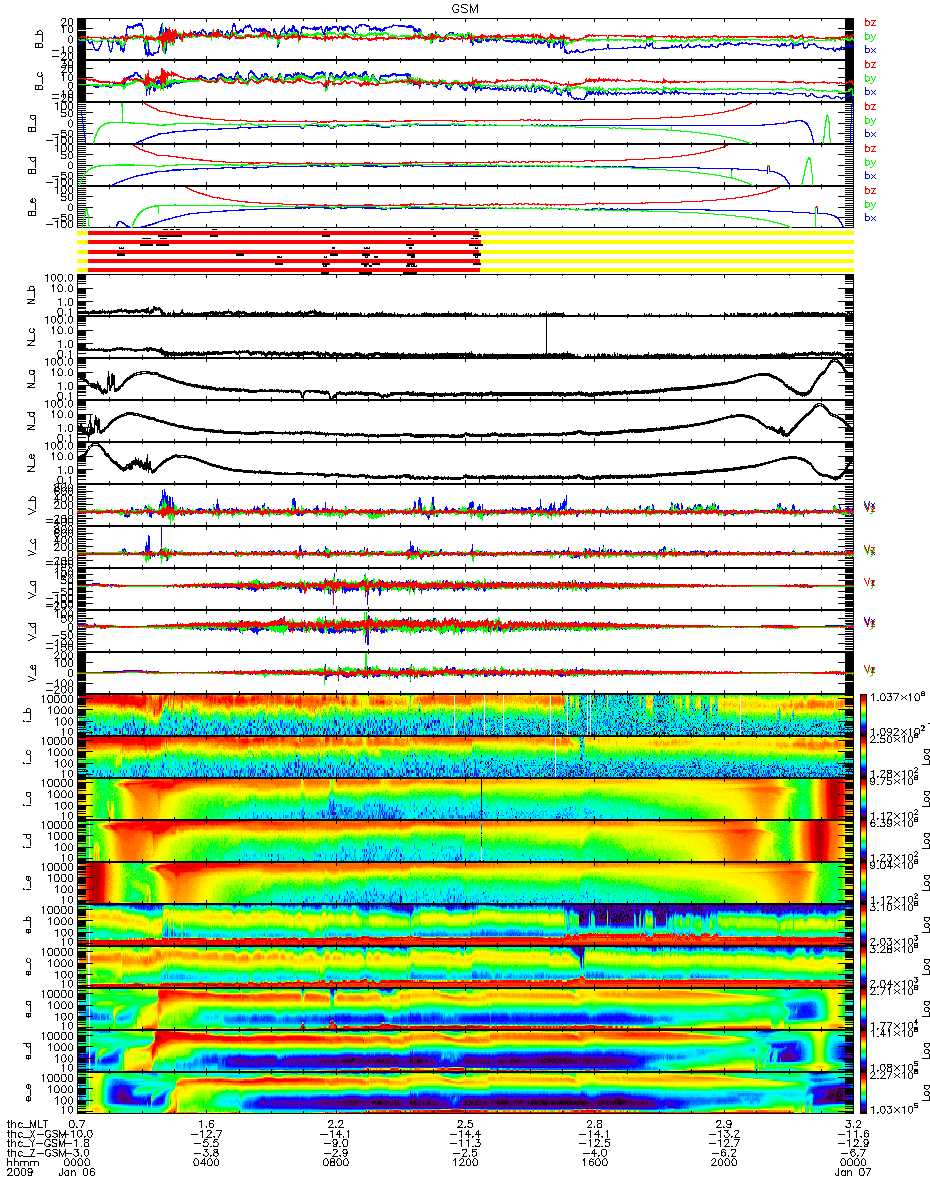This screenshot has width=930, height=1200.
Task: Click the 1.037×10^8 colorbar maximum value
Action: pyautogui.click(x=899, y=695)
